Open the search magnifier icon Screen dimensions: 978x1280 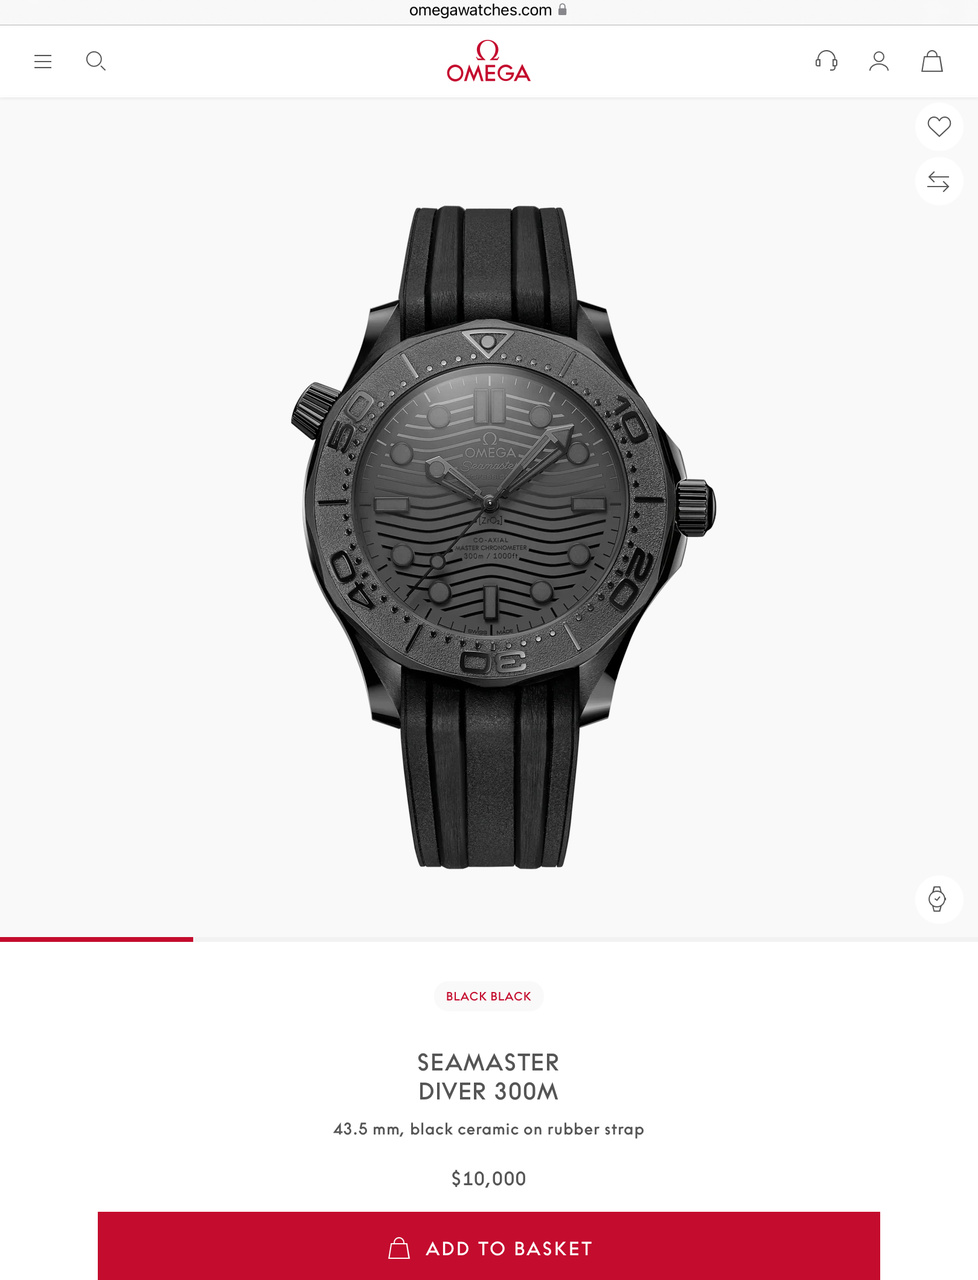96,61
